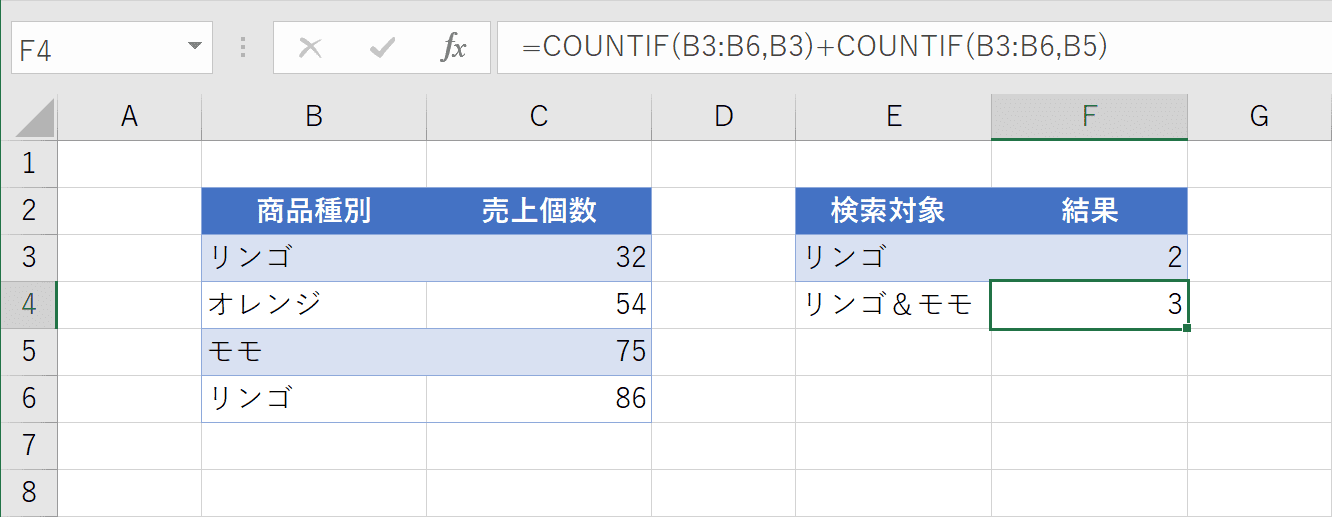The image size is (1332, 517).
Task: Click the Select All corner triangle
Action: tap(34, 117)
